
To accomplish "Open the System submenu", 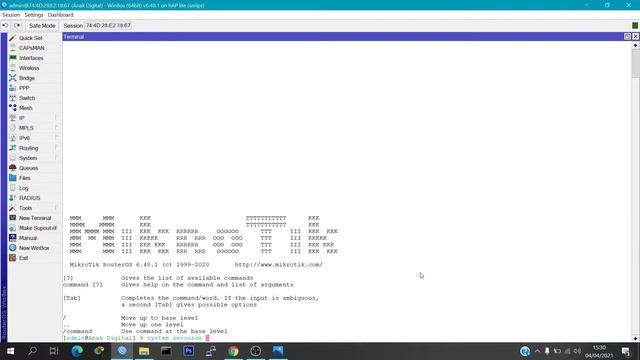I will tap(28, 158).
